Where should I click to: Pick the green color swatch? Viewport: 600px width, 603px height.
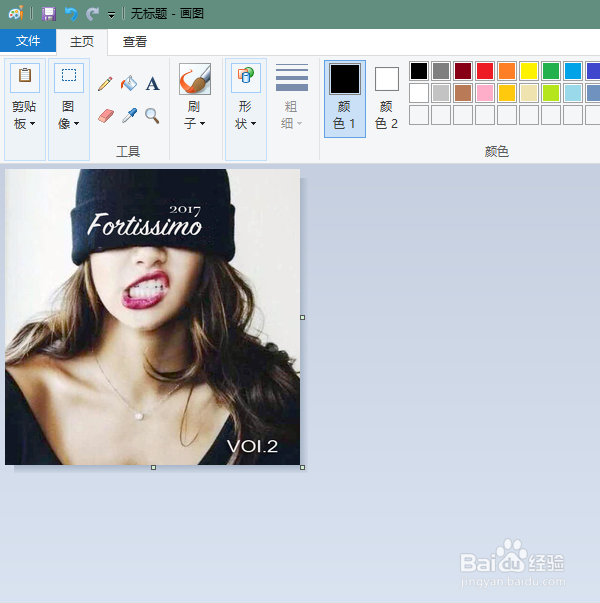click(x=551, y=71)
